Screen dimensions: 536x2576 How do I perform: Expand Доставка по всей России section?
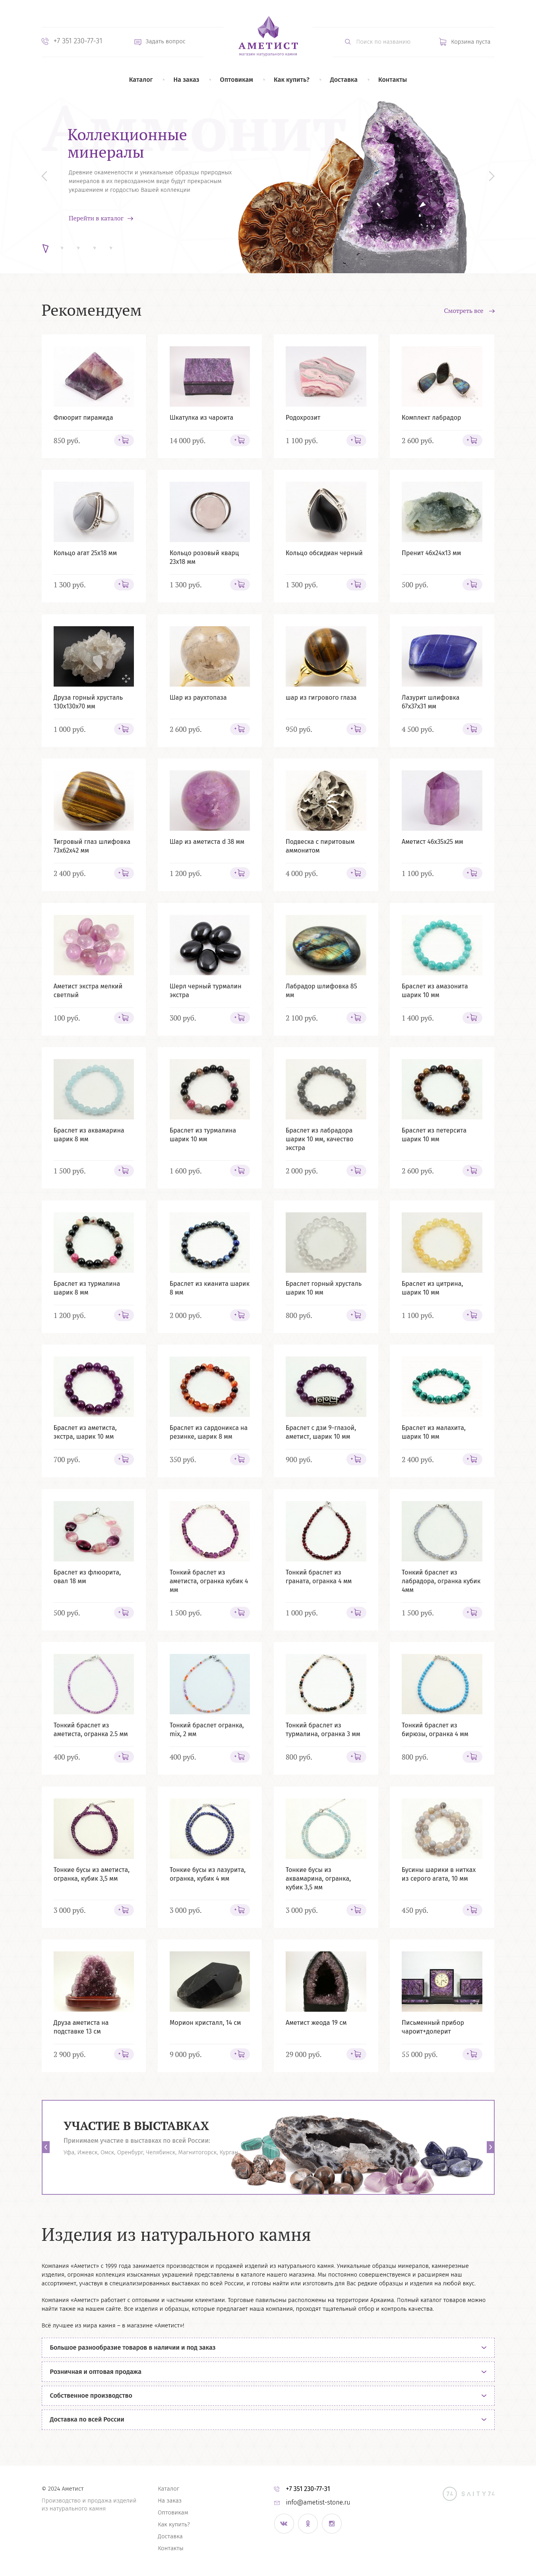pyautogui.click(x=268, y=2419)
